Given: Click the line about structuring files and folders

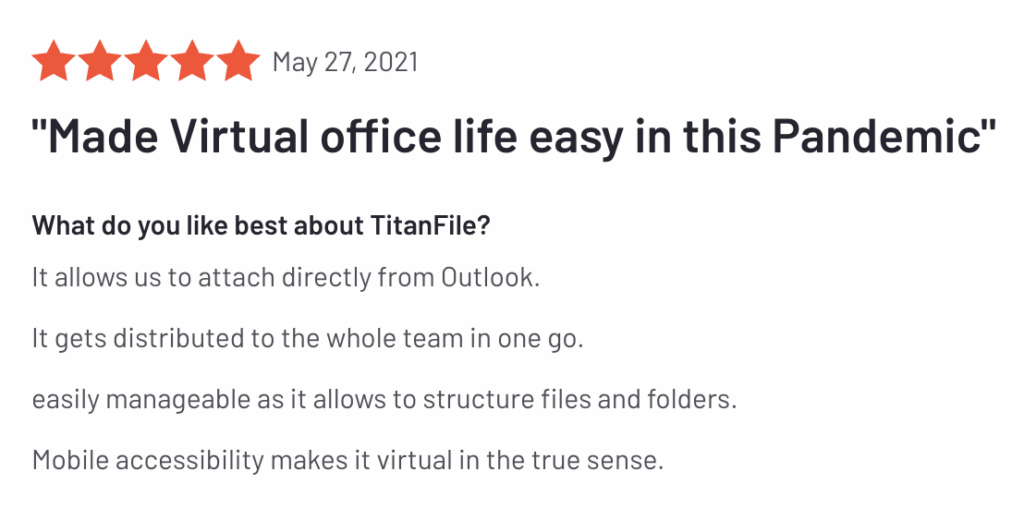Looking at the screenshot, I should [x=384, y=399].
